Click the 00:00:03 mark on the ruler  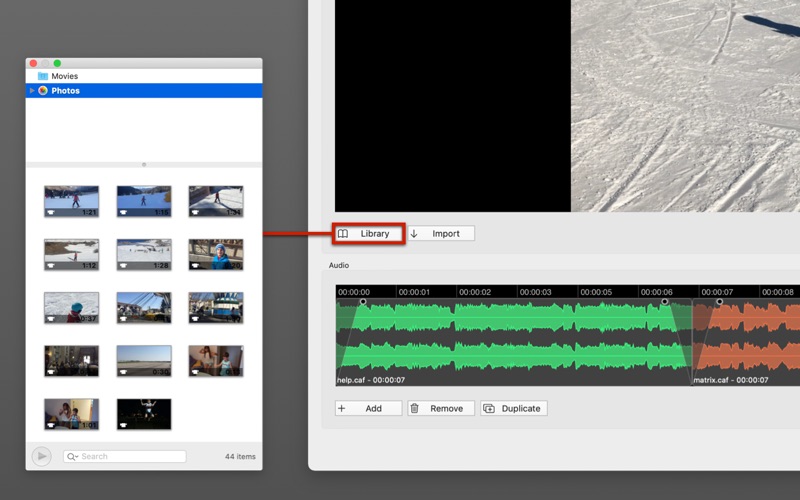point(535,292)
